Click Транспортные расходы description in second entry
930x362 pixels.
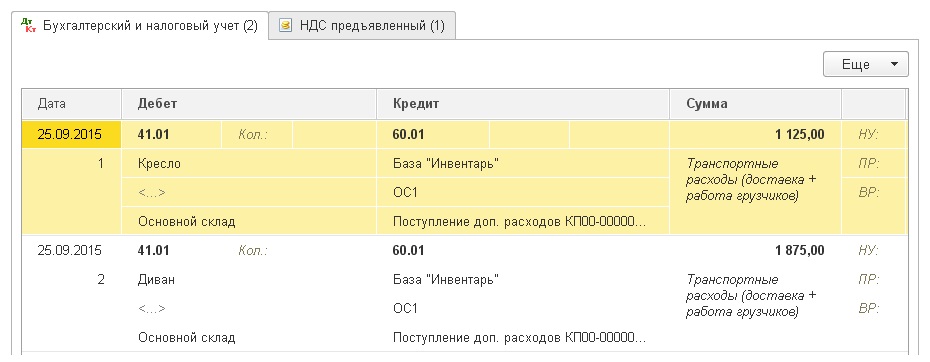click(x=751, y=296)
